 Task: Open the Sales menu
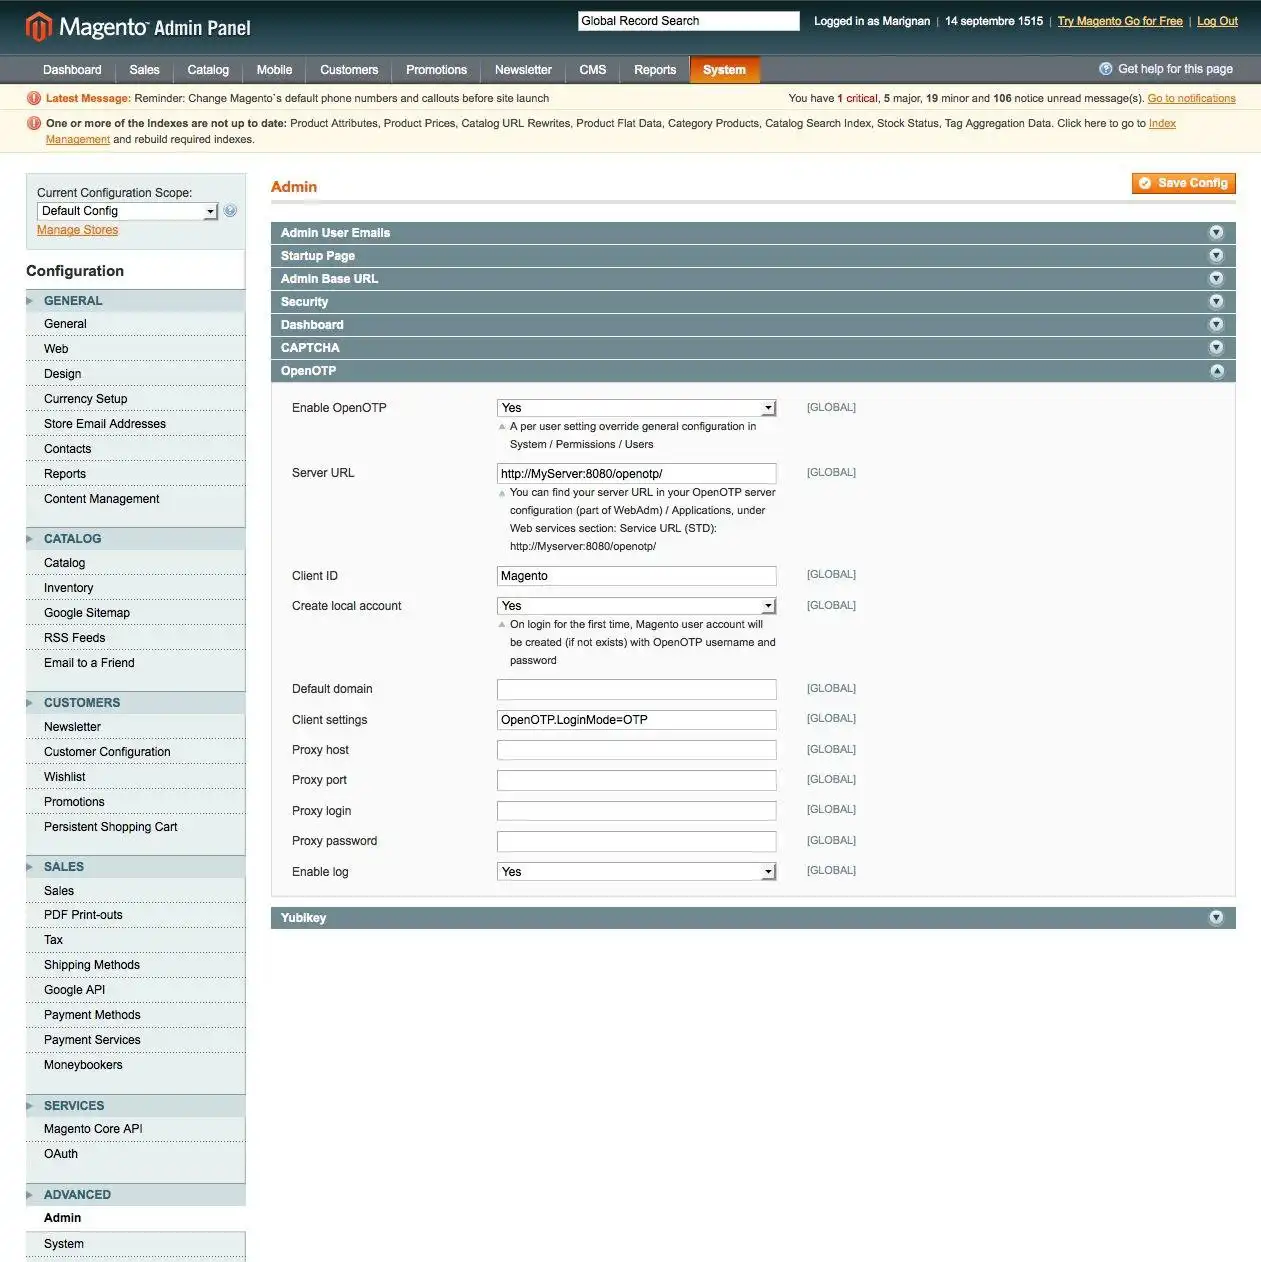(144, 70)
